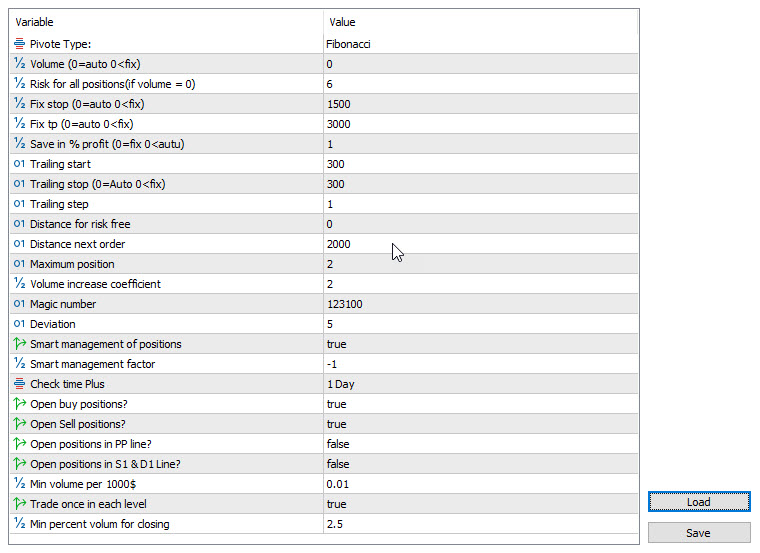Toggle Open positions in PP line value
Image resolution: width=760 pixels, height=553 pixels.
point(337,444)
